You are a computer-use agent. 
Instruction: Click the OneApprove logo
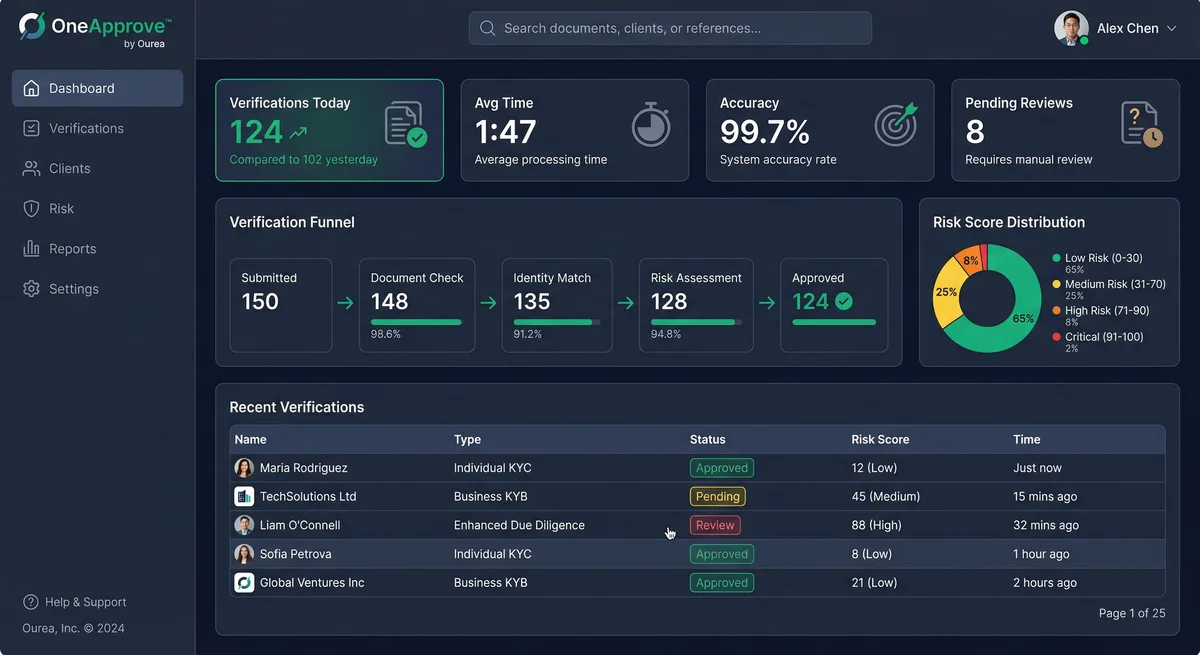click(90, 27)
